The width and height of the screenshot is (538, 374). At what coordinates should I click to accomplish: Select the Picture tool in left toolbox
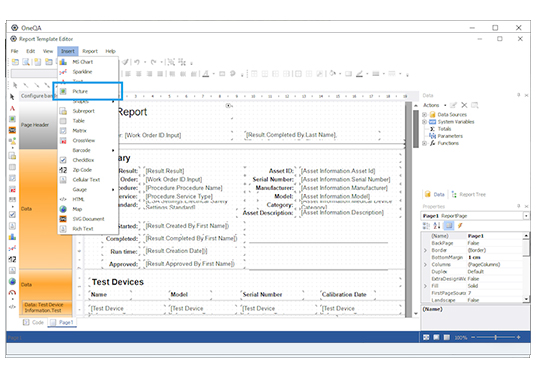pos(12,119)
